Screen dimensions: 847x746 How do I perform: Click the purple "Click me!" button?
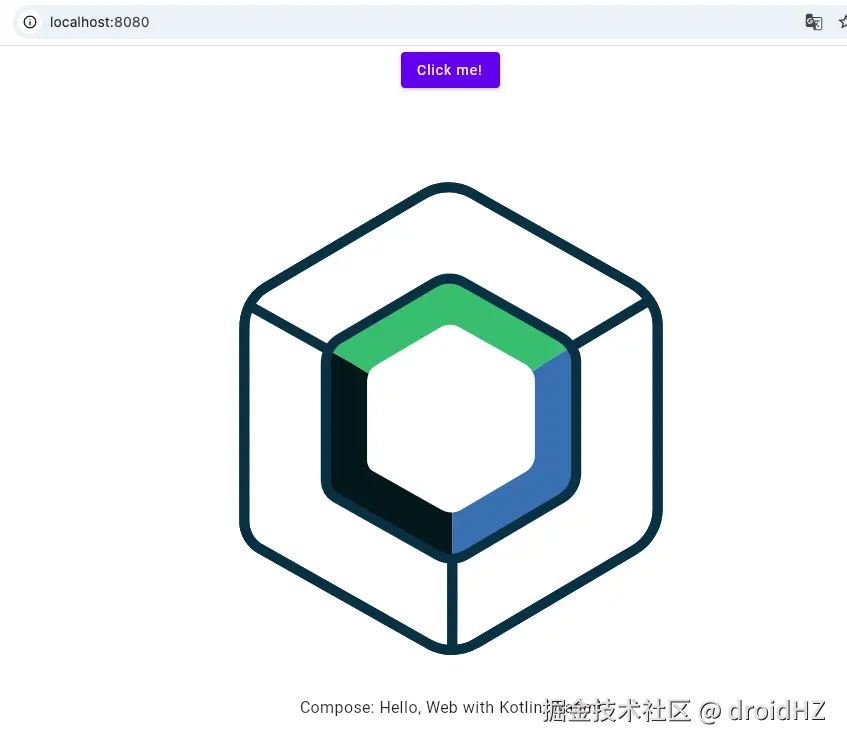click(450, 70)
